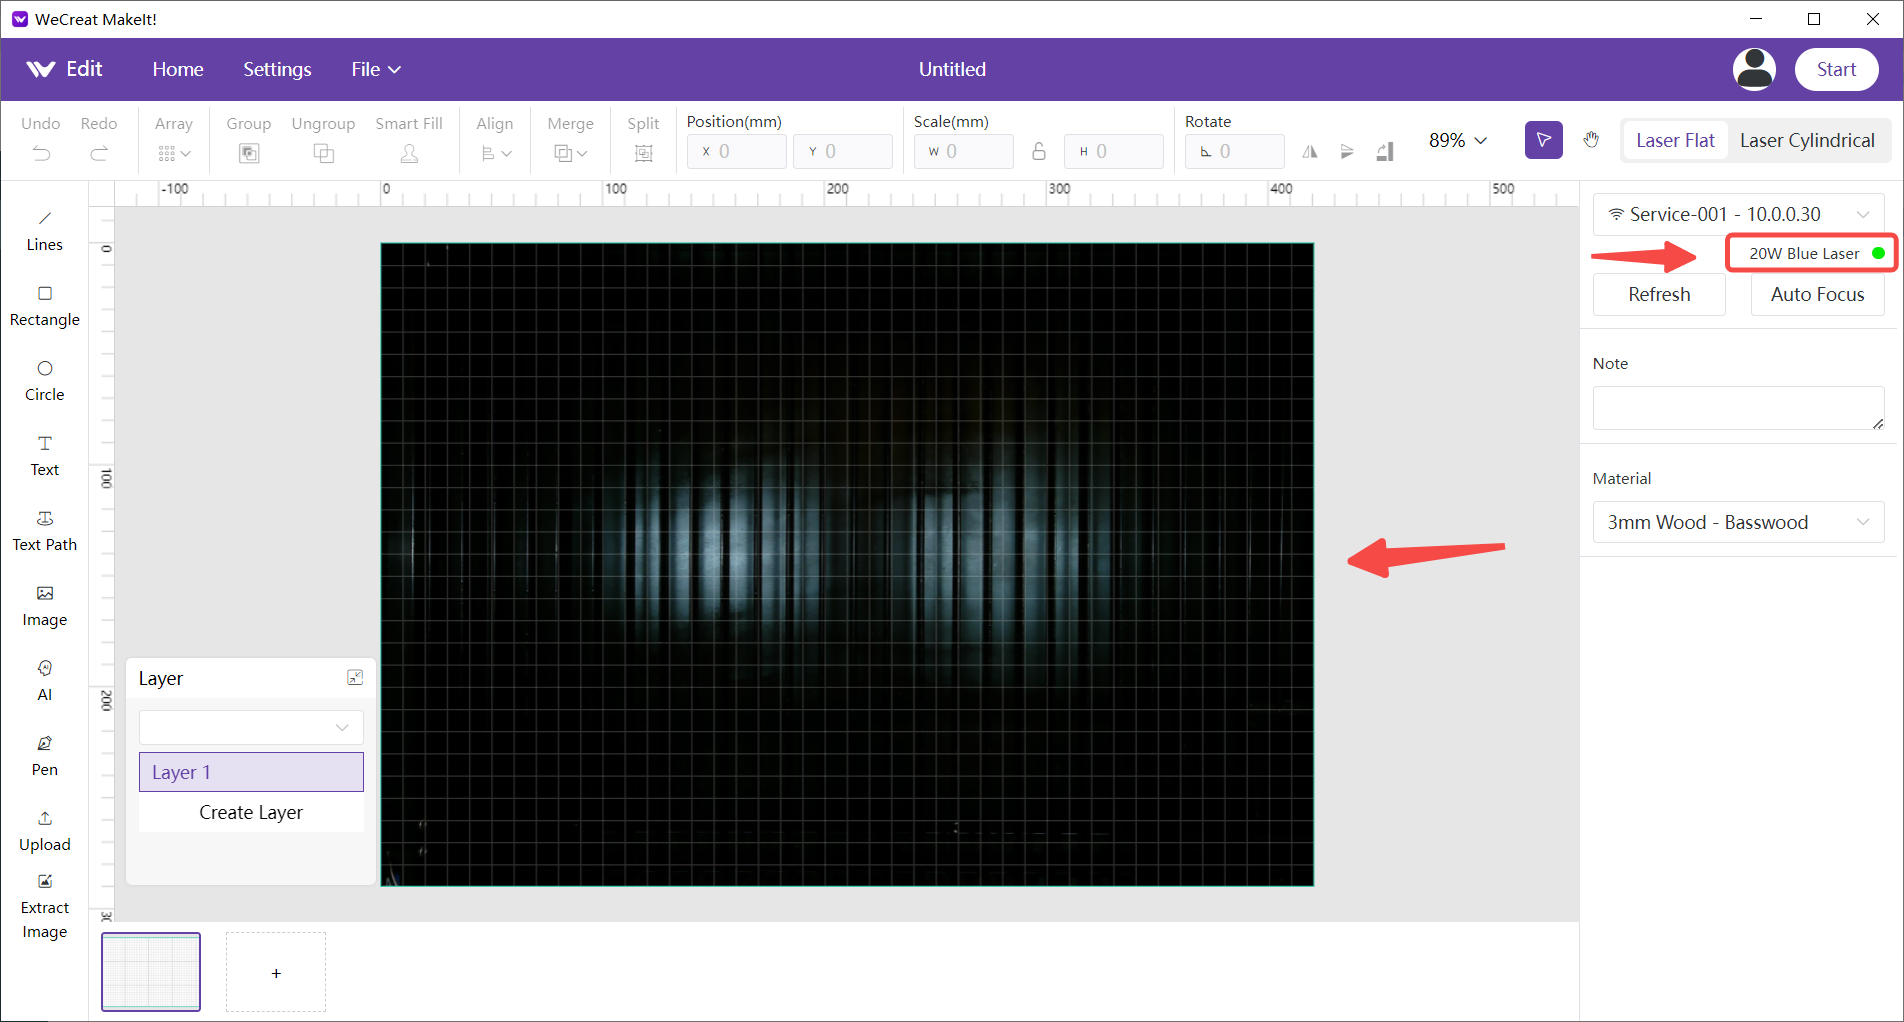This screenshot has width=1904, height=1022.
Task: Click the Undo arrow
Action: coord(41,153)
